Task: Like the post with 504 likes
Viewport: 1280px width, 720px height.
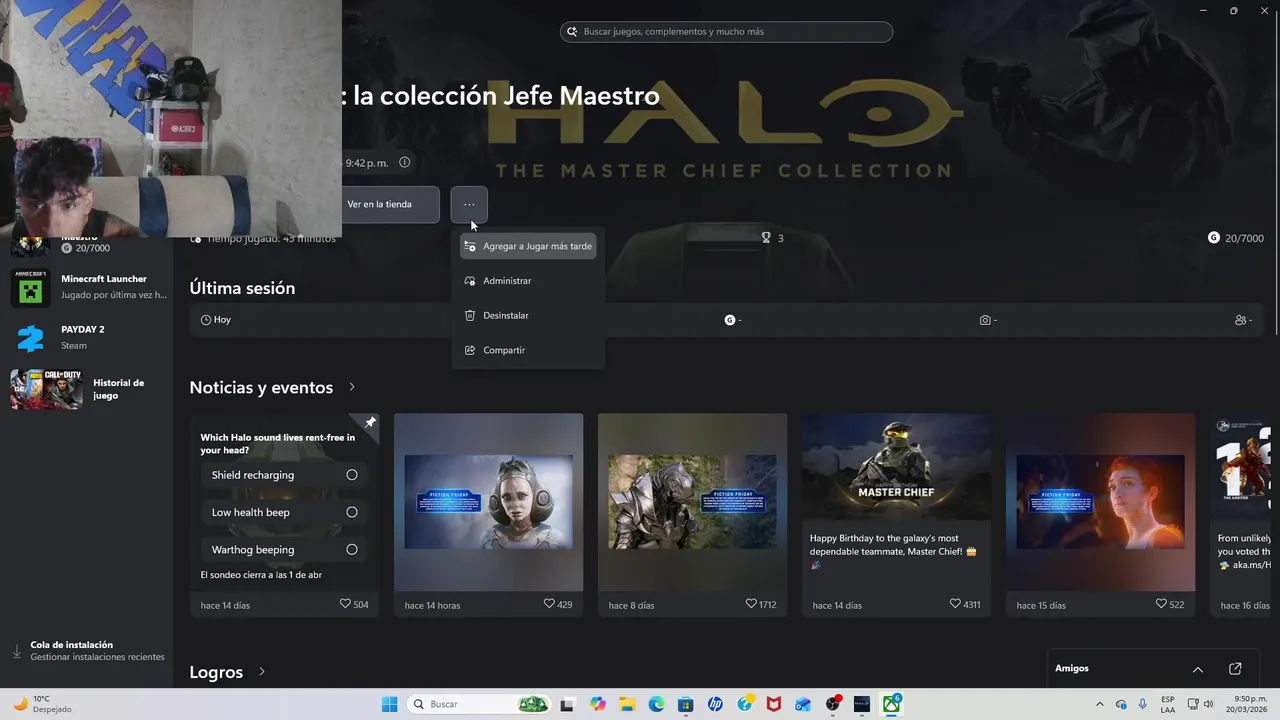Action: click(x=345, y=604)
